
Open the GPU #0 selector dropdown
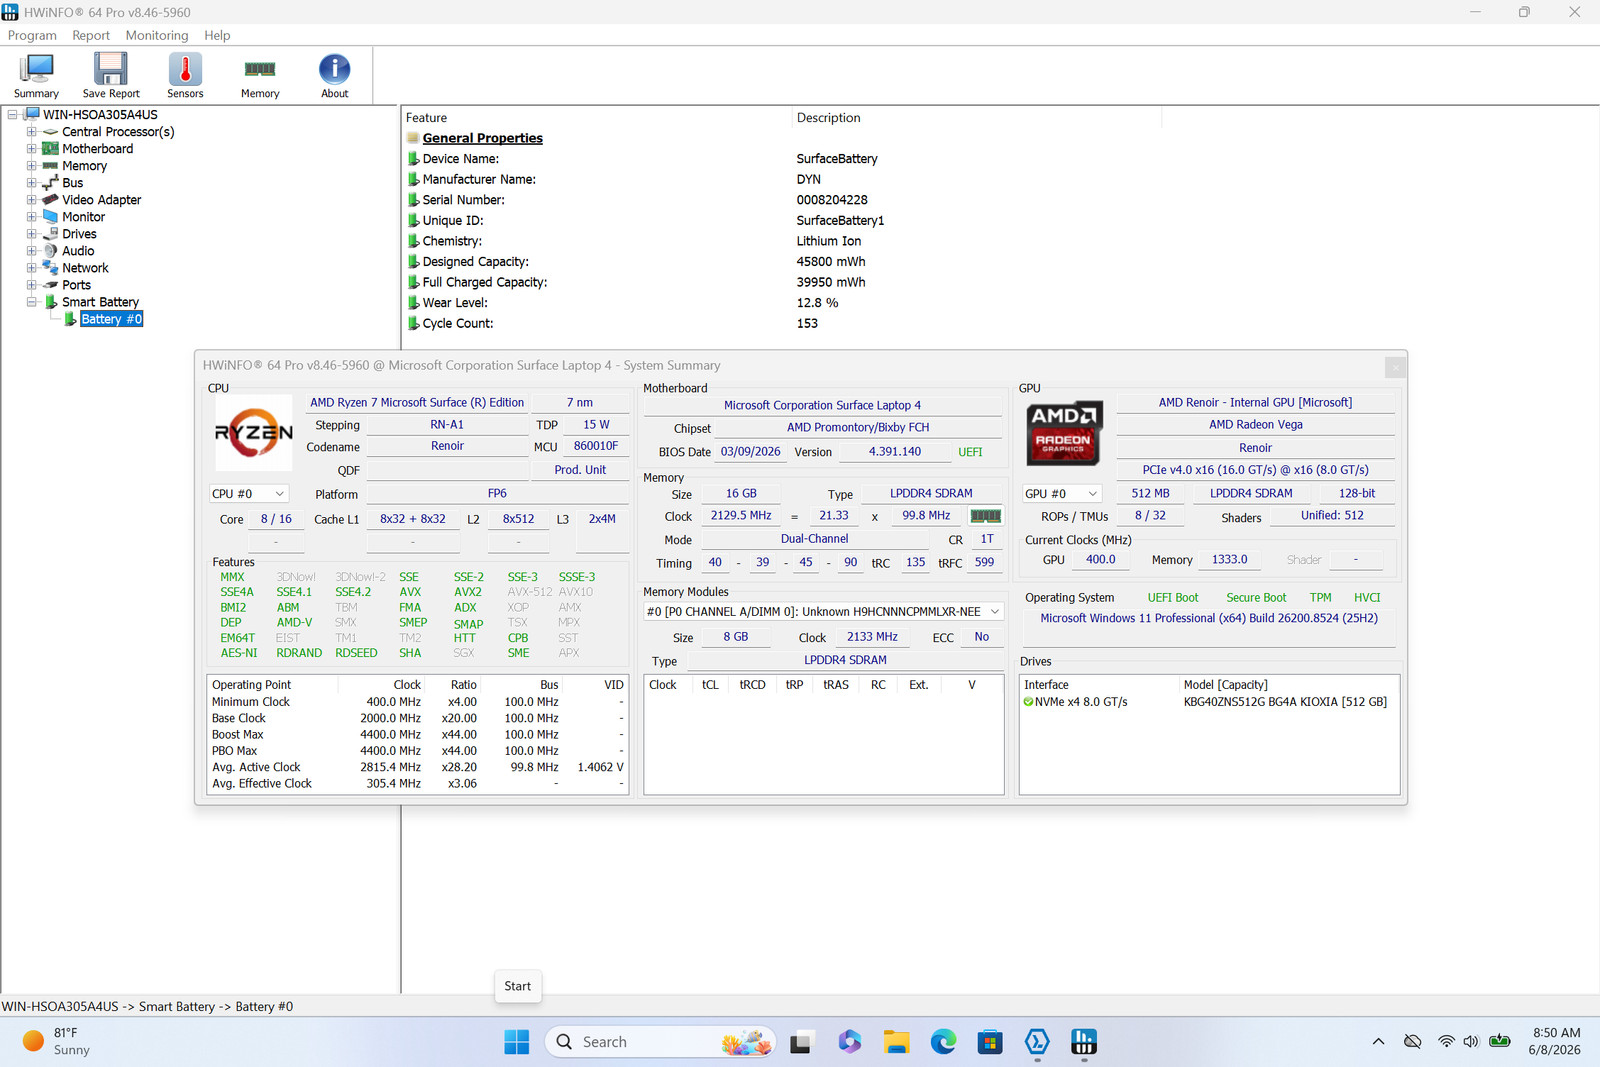(x=1062, y=494)
